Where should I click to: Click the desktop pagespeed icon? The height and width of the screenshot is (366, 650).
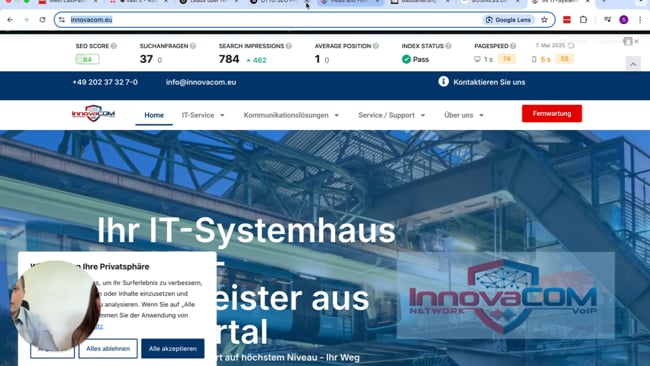coord(477,59)
